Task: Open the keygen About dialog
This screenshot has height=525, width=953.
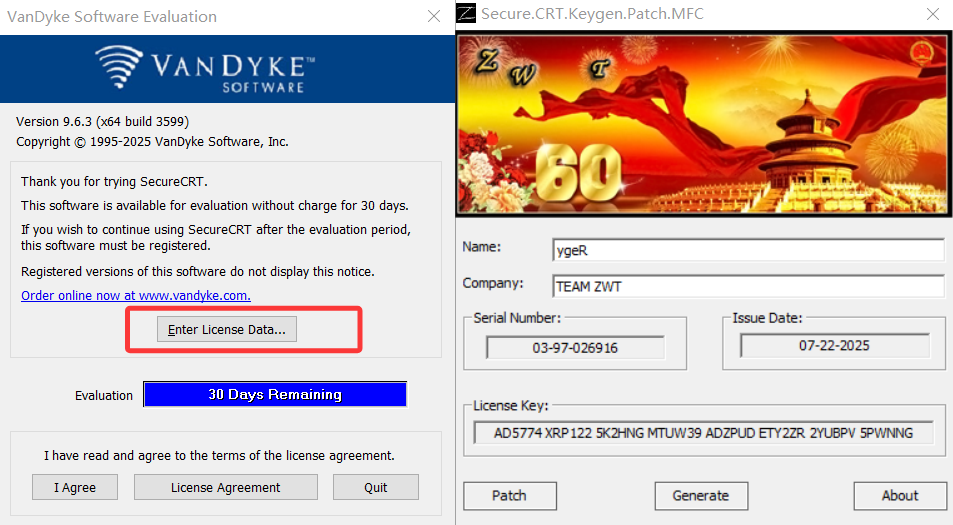Action: (x=900, y=496)
